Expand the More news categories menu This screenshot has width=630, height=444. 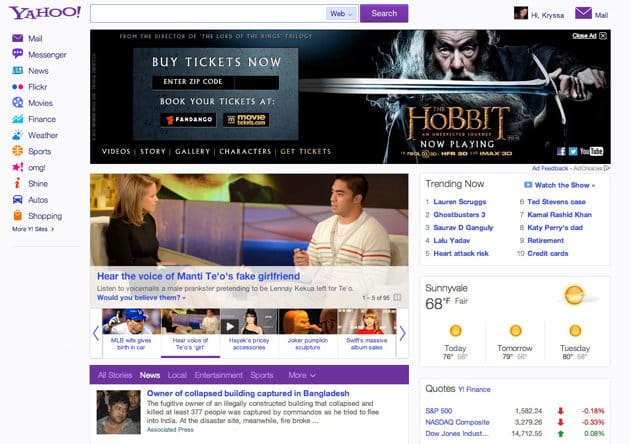(302, 375)
